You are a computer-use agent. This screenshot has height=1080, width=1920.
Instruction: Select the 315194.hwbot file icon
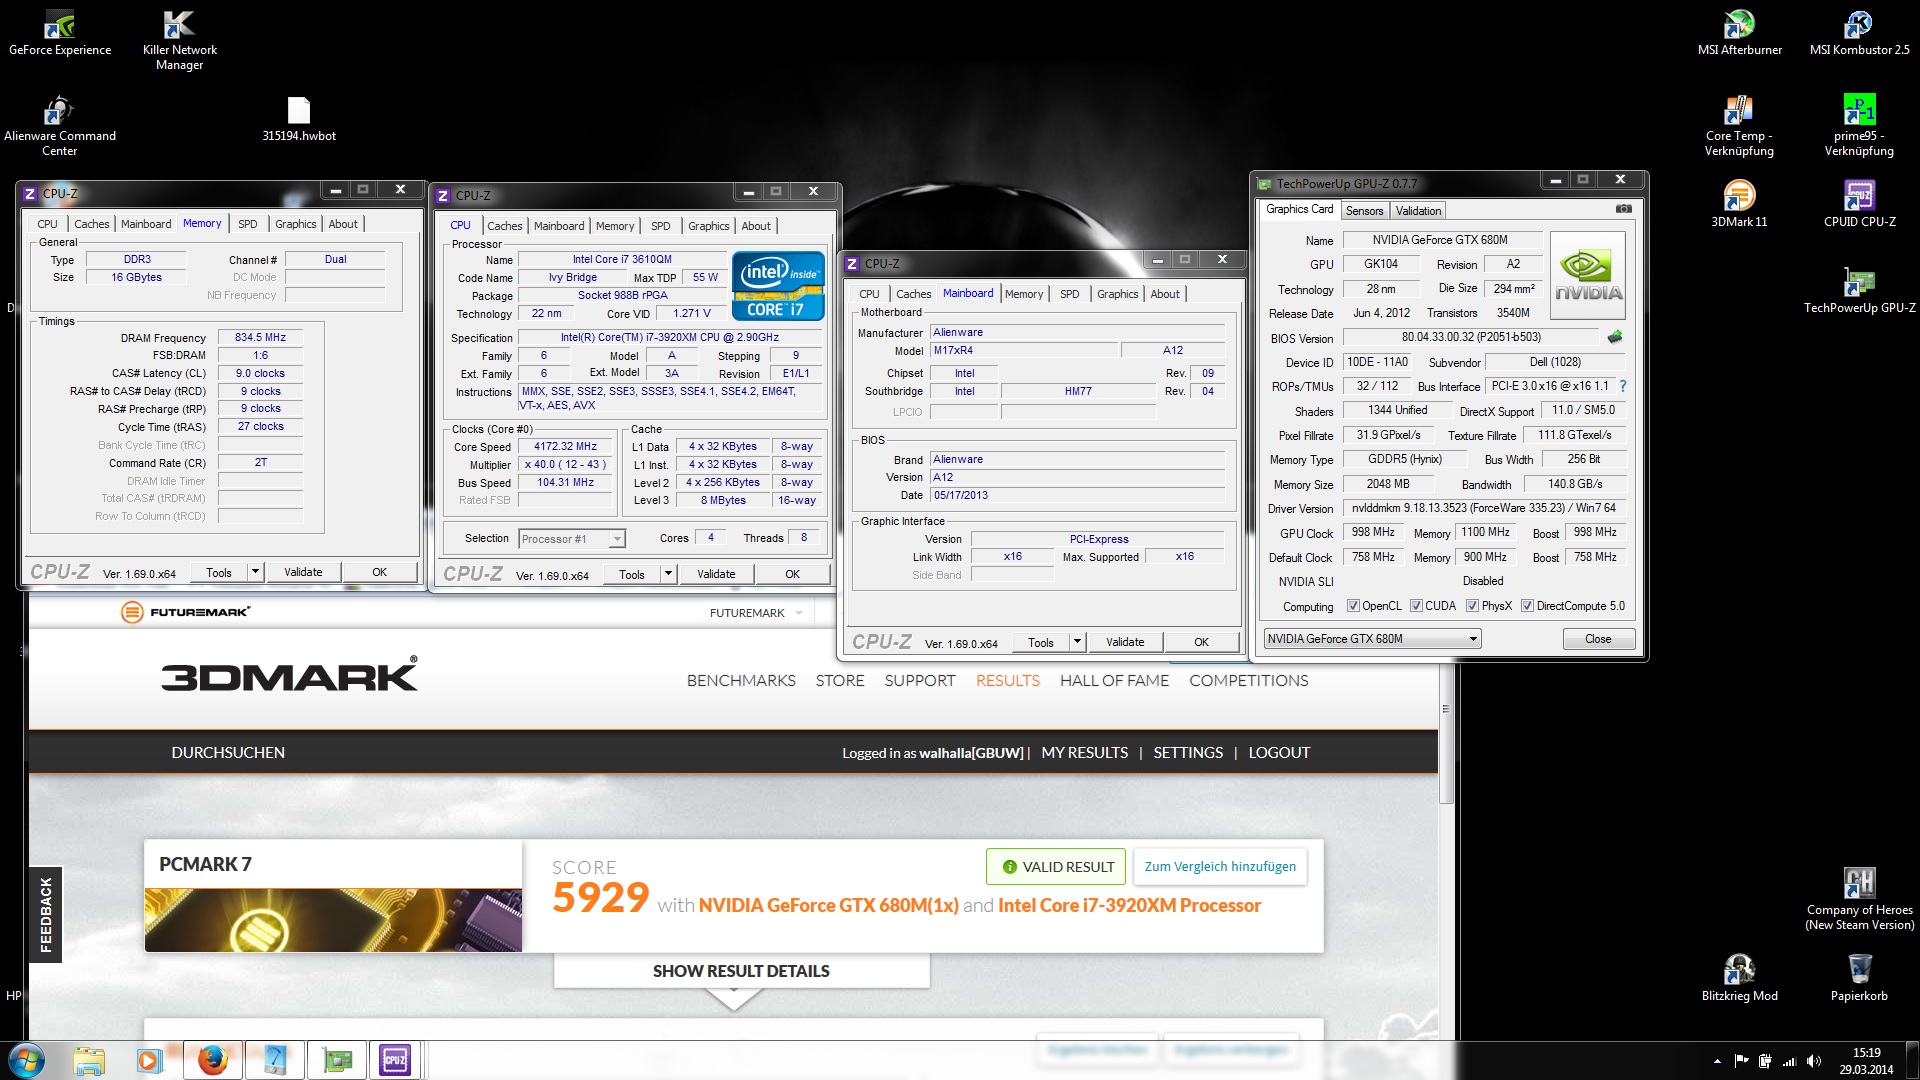(x=299, y=119)
